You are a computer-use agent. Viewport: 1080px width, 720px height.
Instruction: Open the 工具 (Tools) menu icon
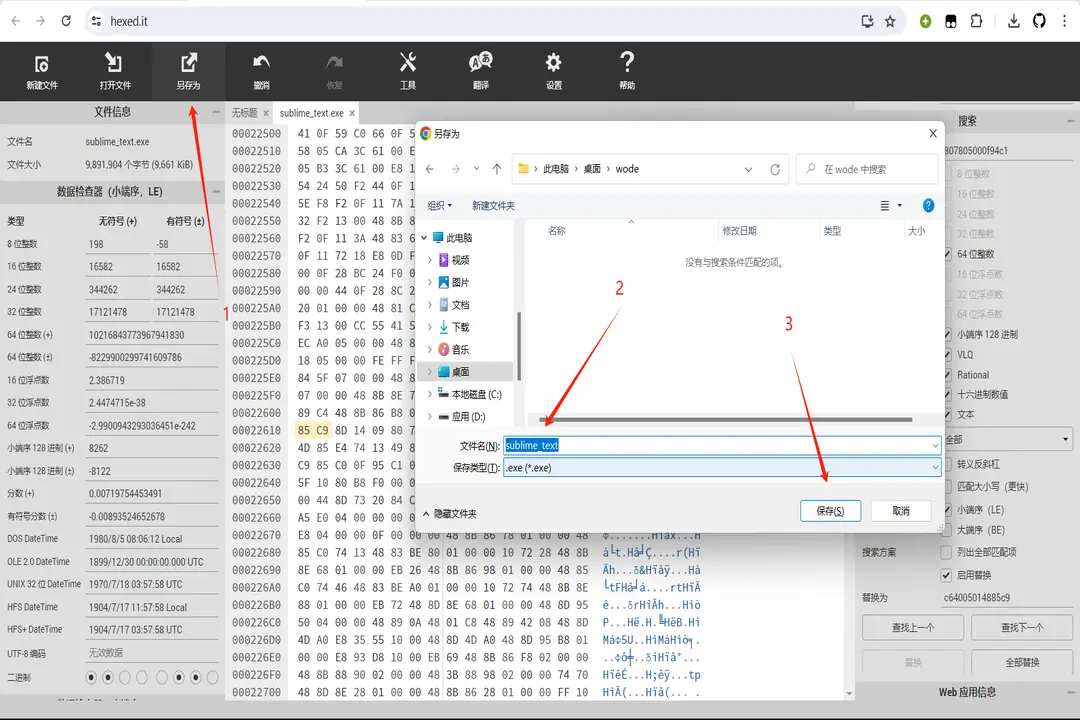[x=407, y=71]
